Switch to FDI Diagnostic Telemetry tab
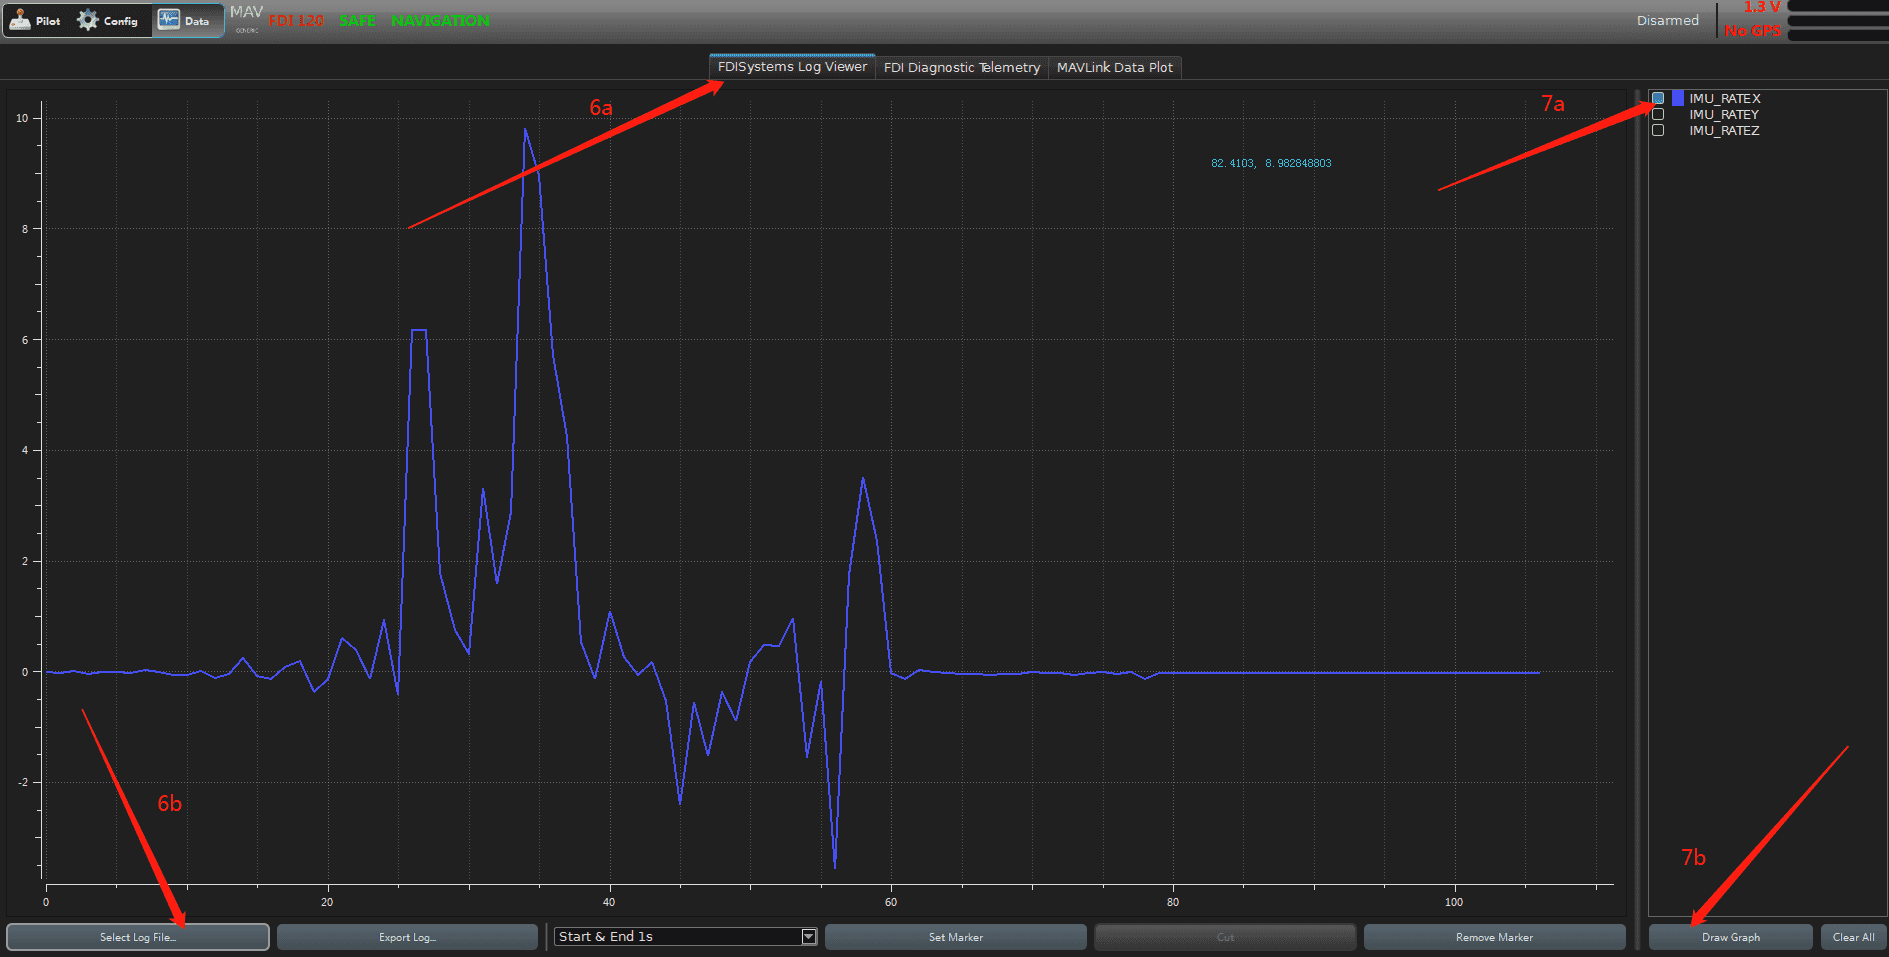The image size is (1889, 957). (961, 68)
